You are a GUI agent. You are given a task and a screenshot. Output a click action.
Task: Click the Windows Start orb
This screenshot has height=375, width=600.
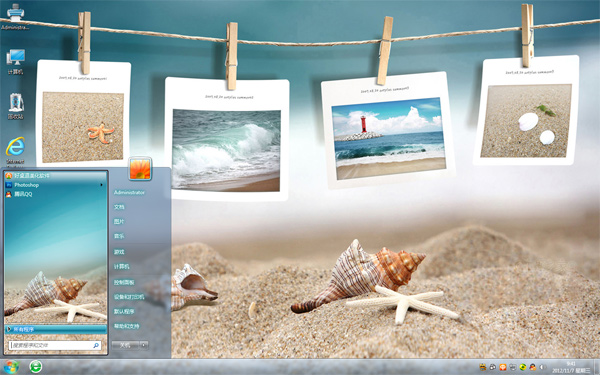[10, 367]
